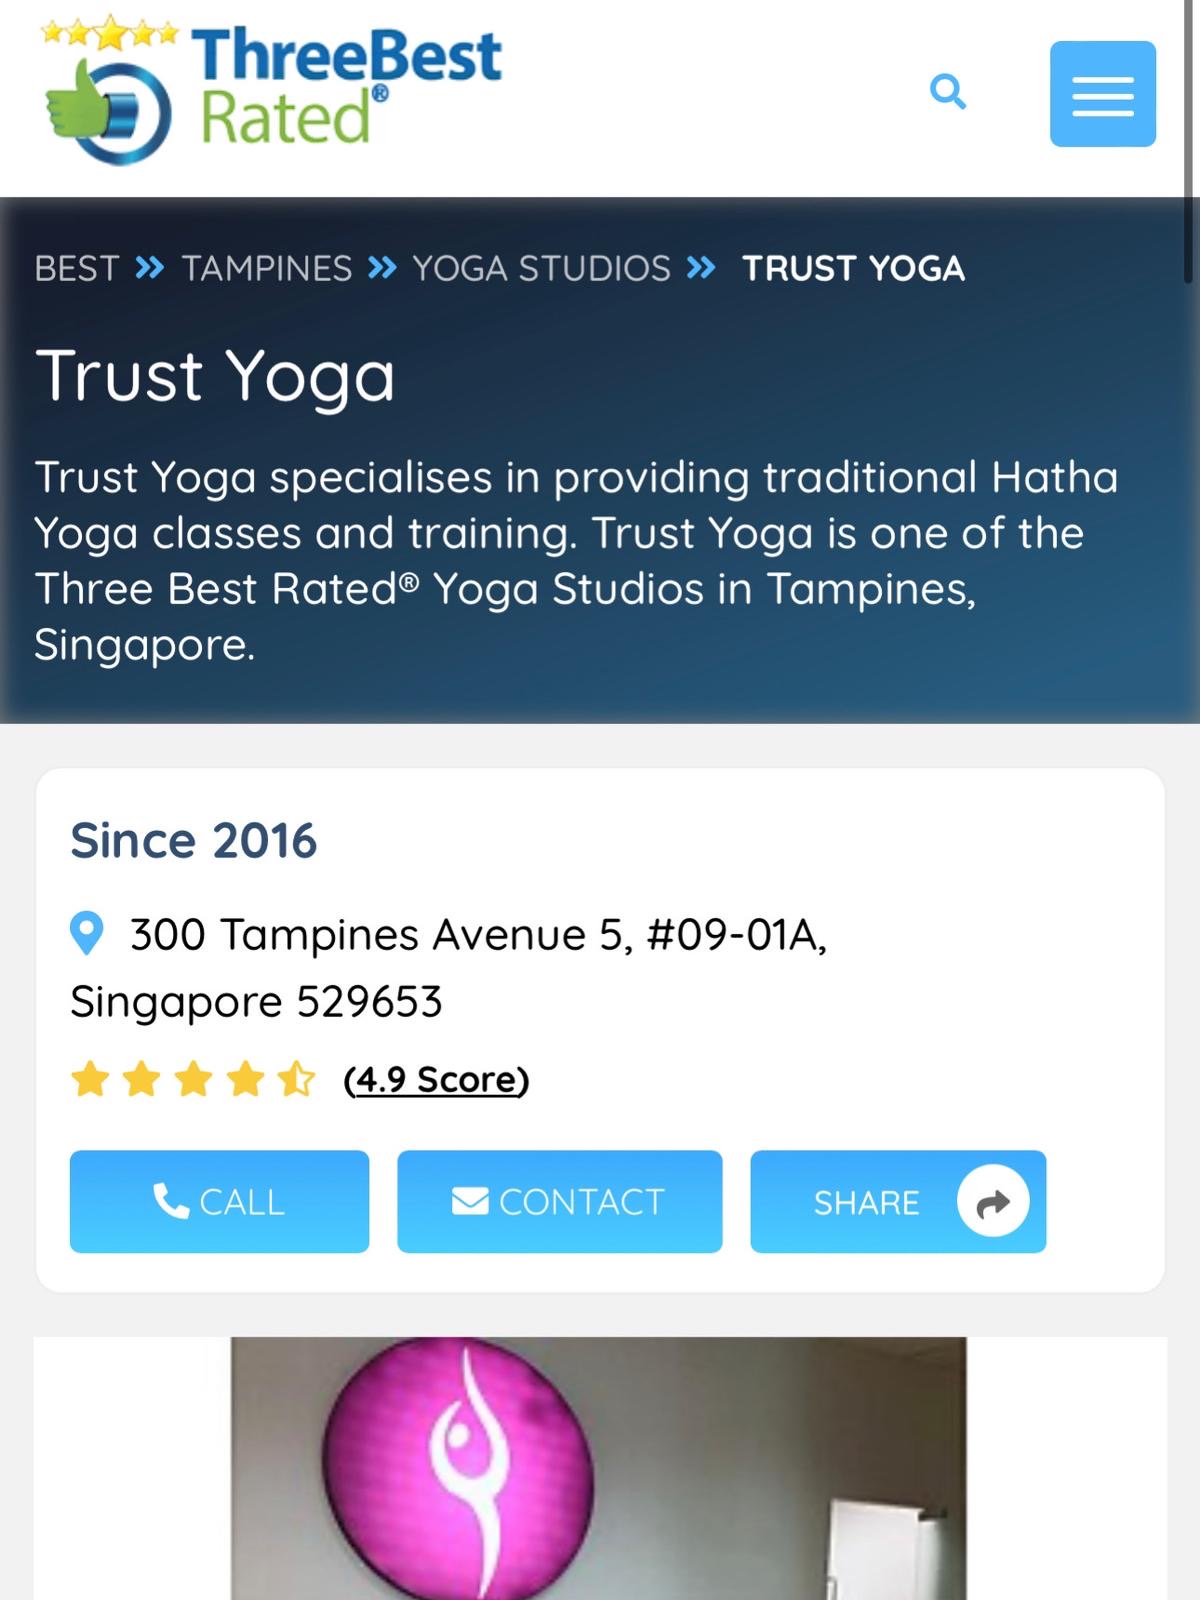
Task: Click the first gold rating star
Action: [x=90, y=1080]
